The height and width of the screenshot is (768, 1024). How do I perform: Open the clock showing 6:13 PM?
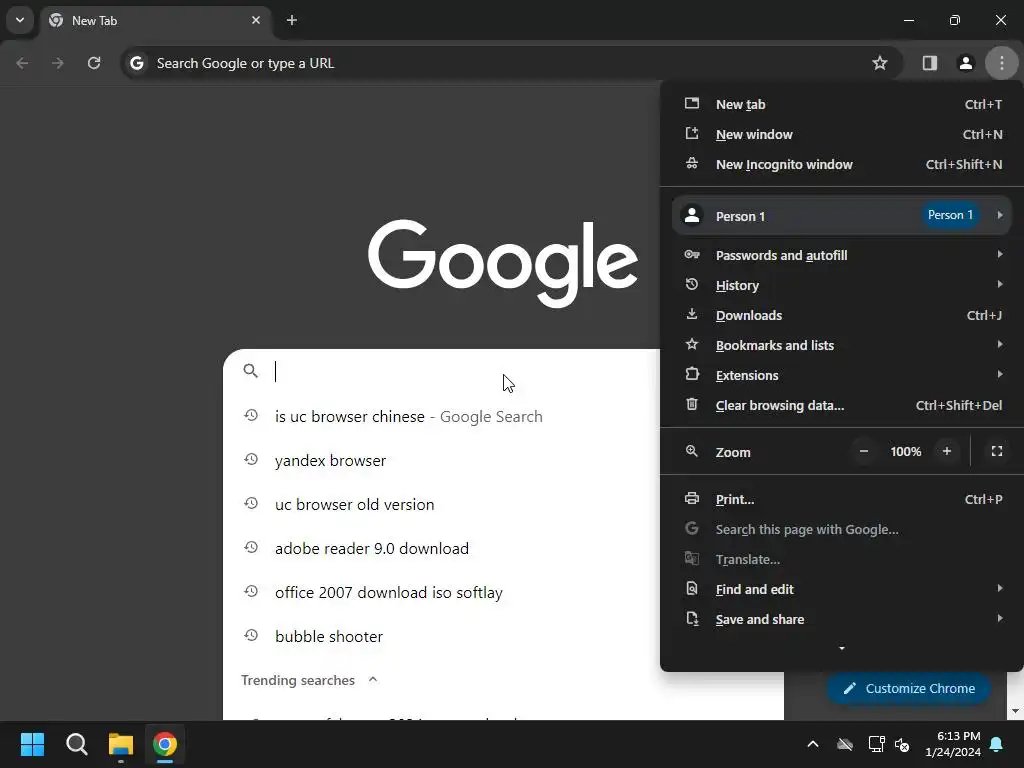tap(953, 744)
